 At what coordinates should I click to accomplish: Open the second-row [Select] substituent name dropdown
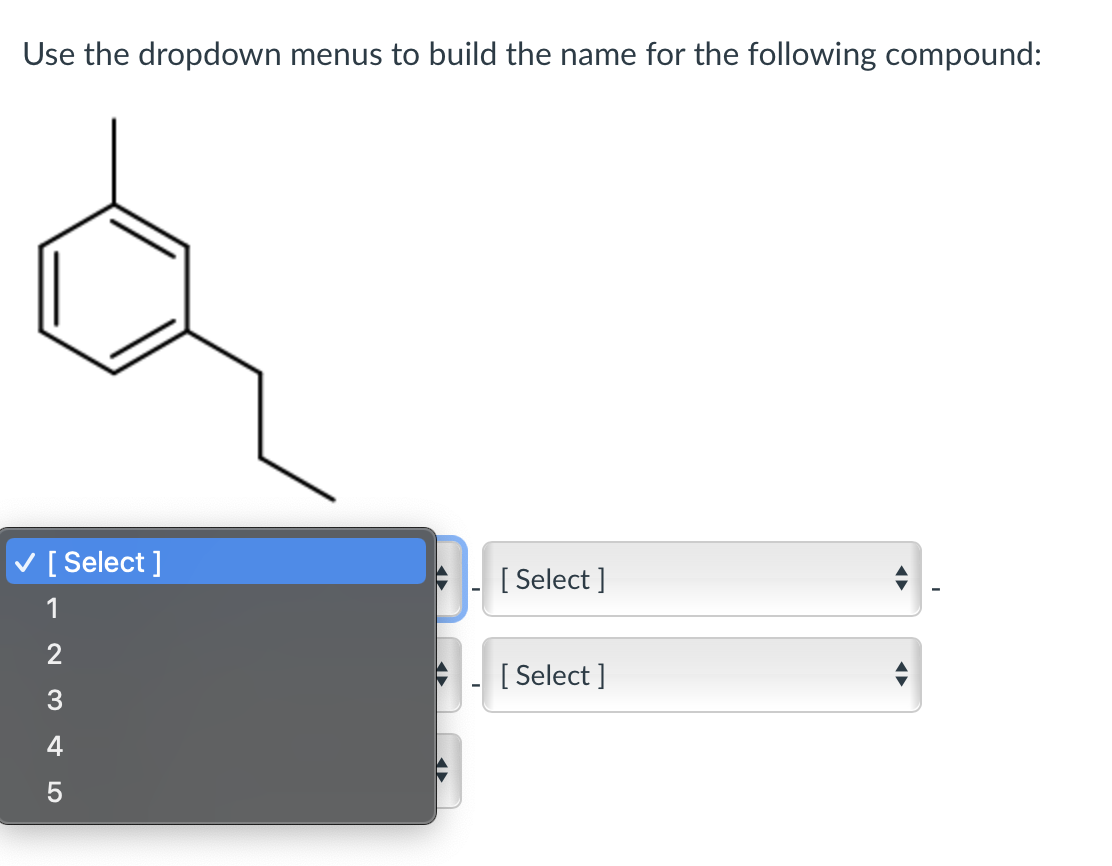pos(700,675)
